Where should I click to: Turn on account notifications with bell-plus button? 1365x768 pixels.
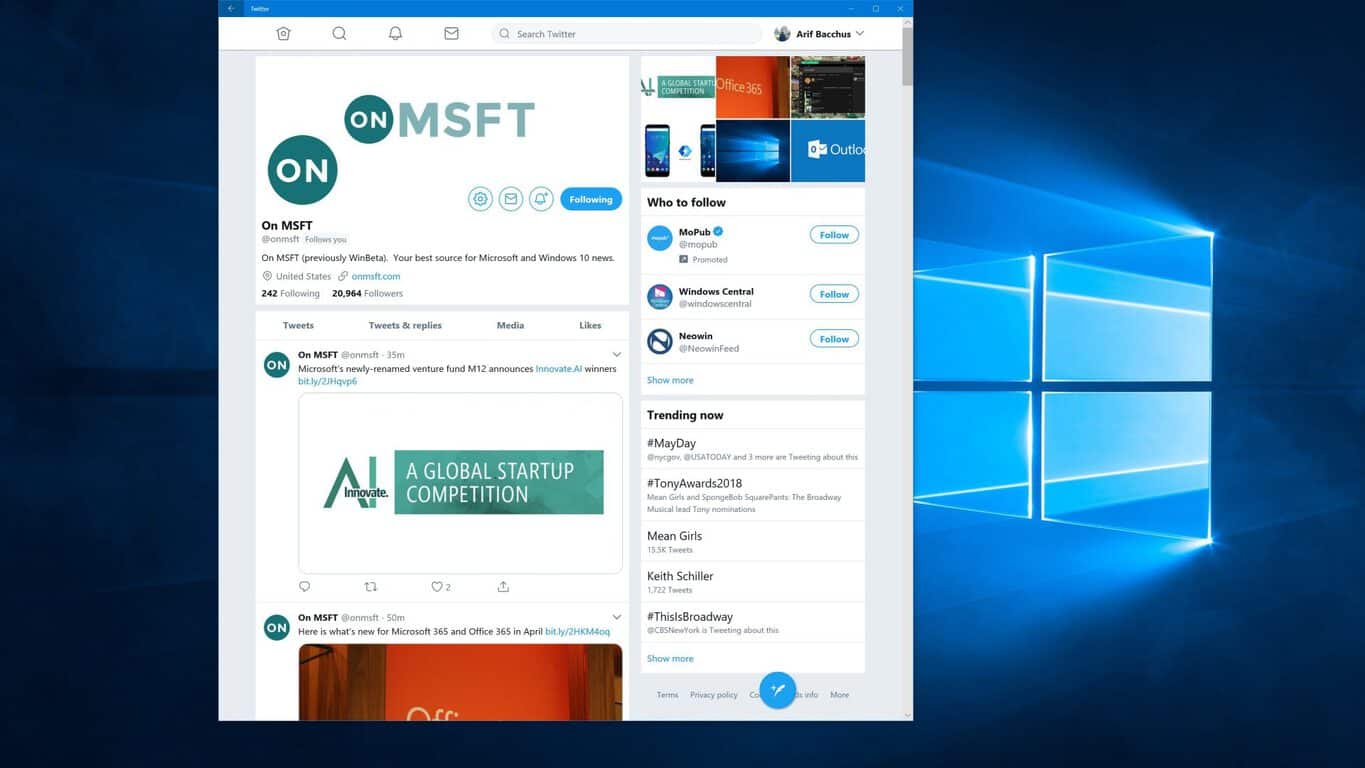541,199
